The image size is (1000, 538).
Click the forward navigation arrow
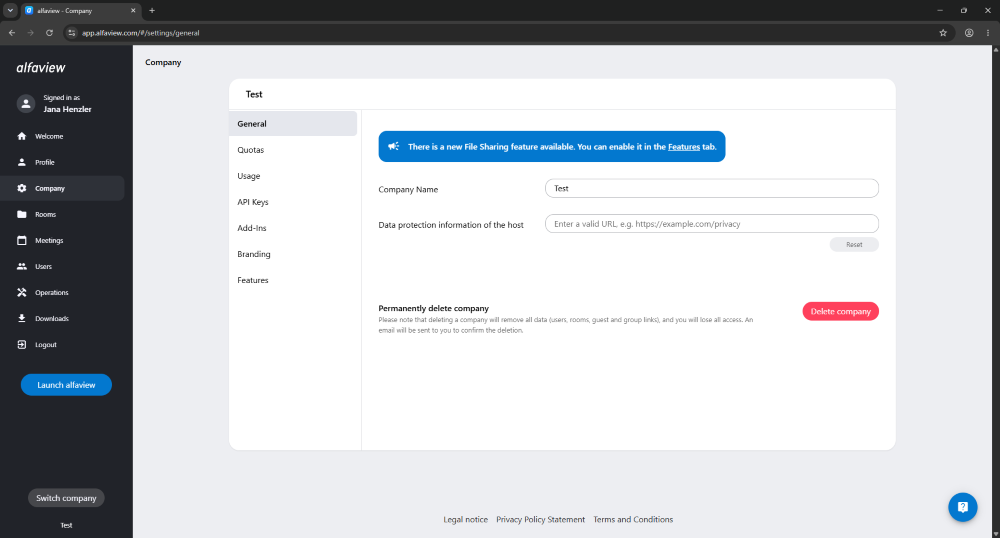pos(30,33)
